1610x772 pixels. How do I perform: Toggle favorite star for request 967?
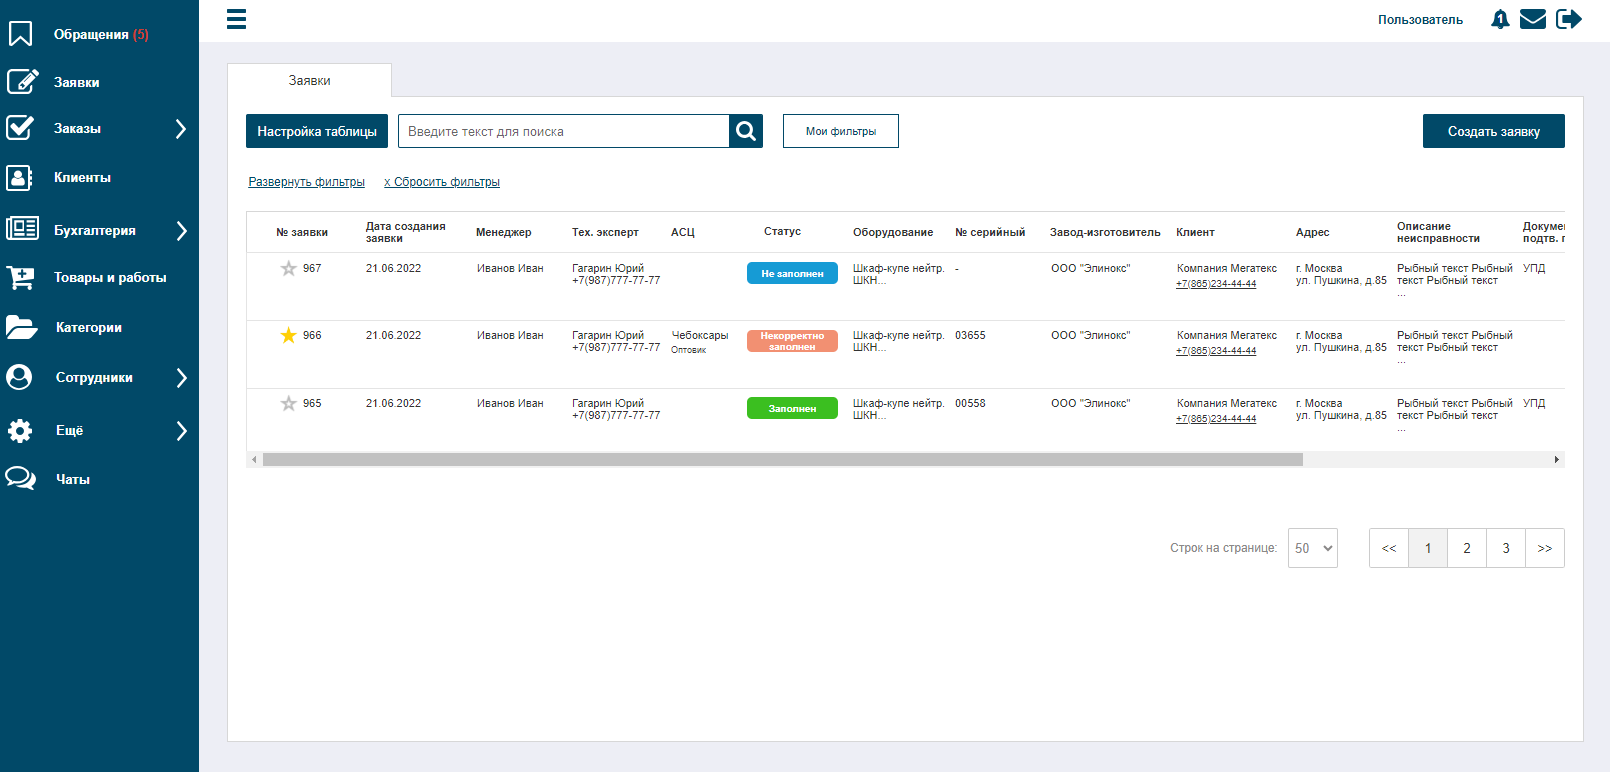coord(289,268)
